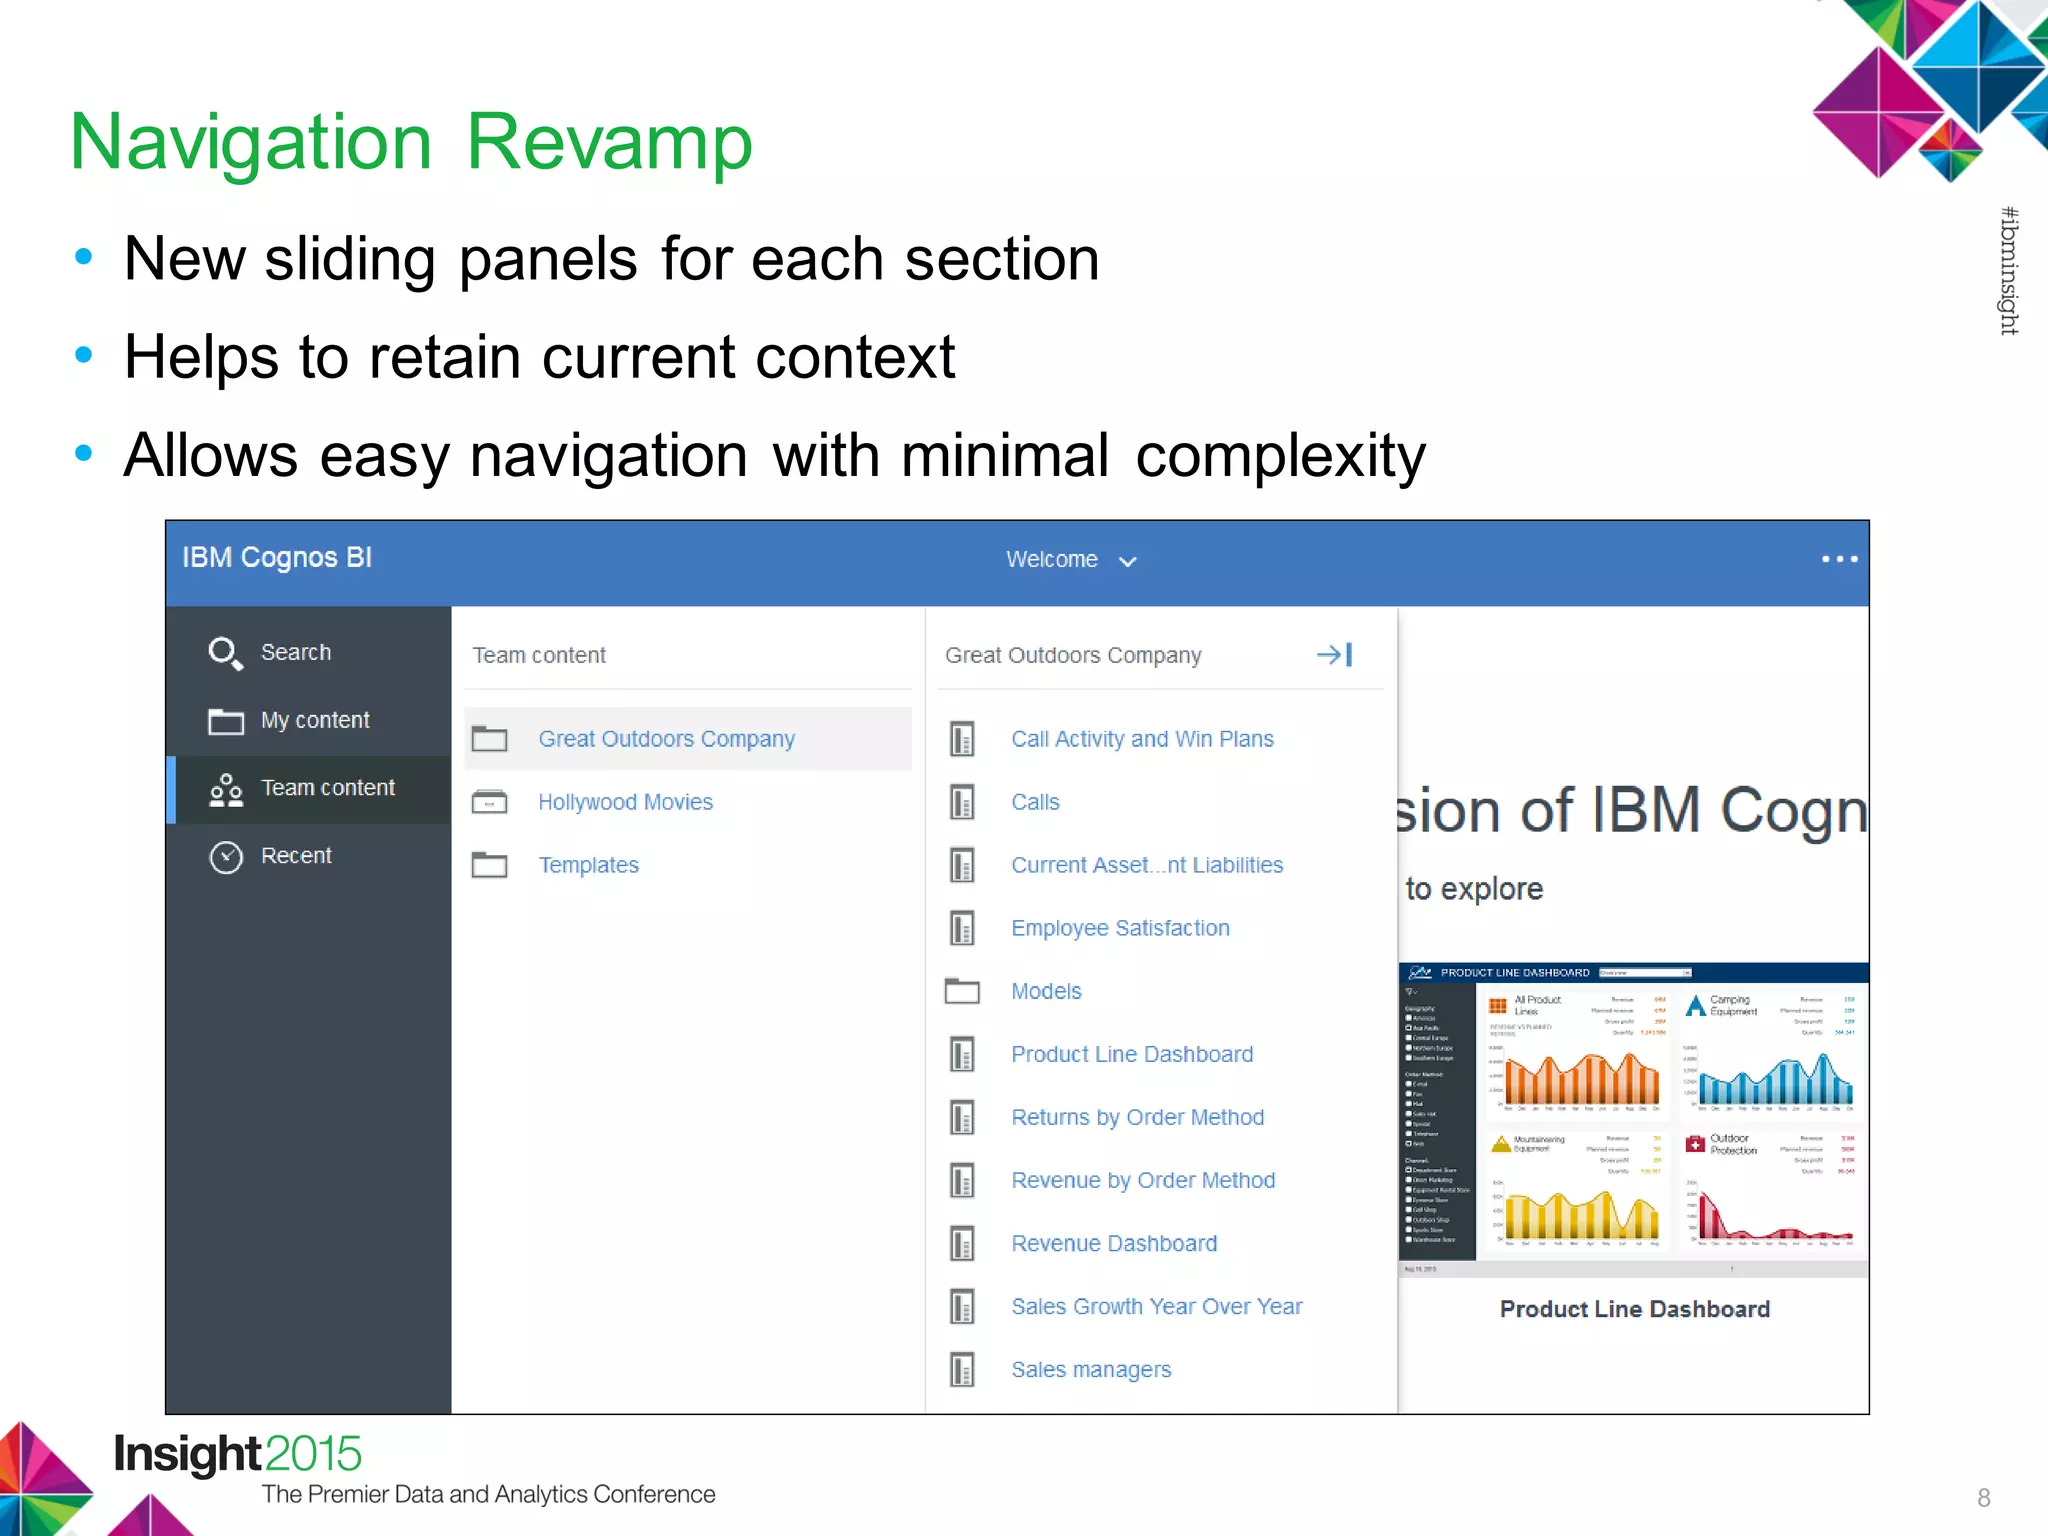Open Call Activity and Win Plans report
Viewport: 2048px width, 1536px height.
[x=1142, y=739]
